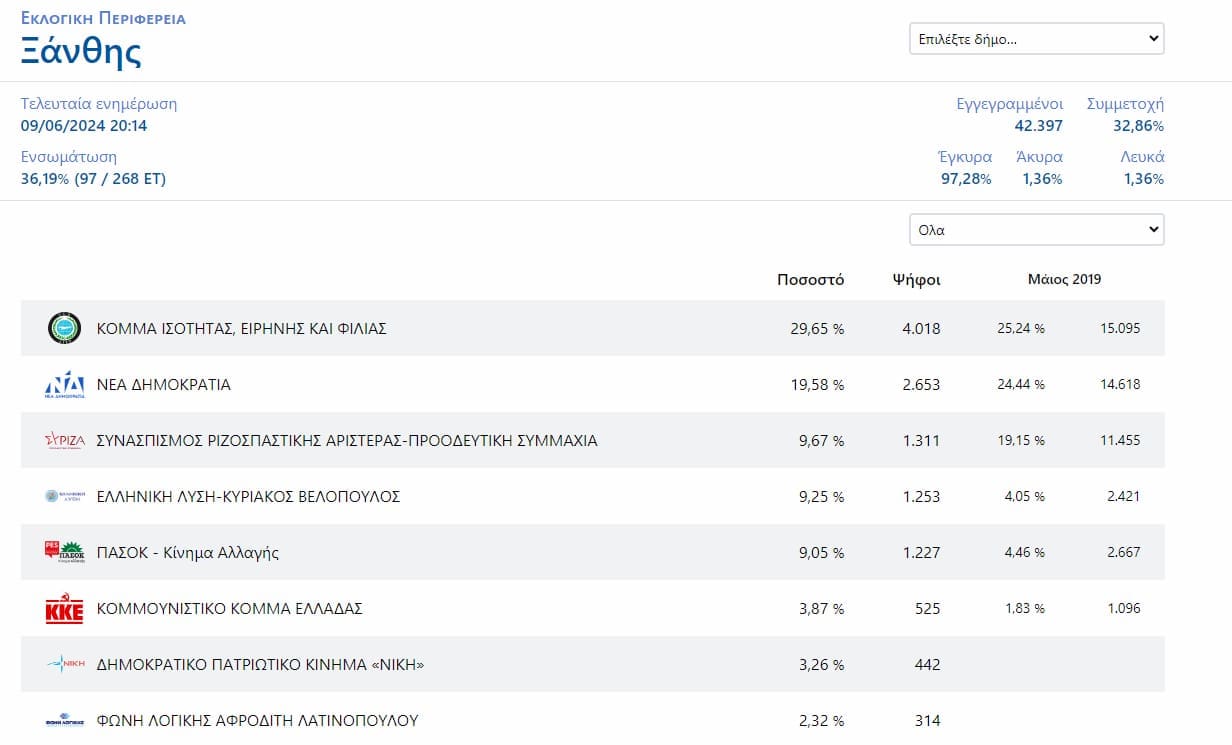1232x745 pixels.
Task: Click the ΝΙΚΗ party logo
Action: (65, 664)
